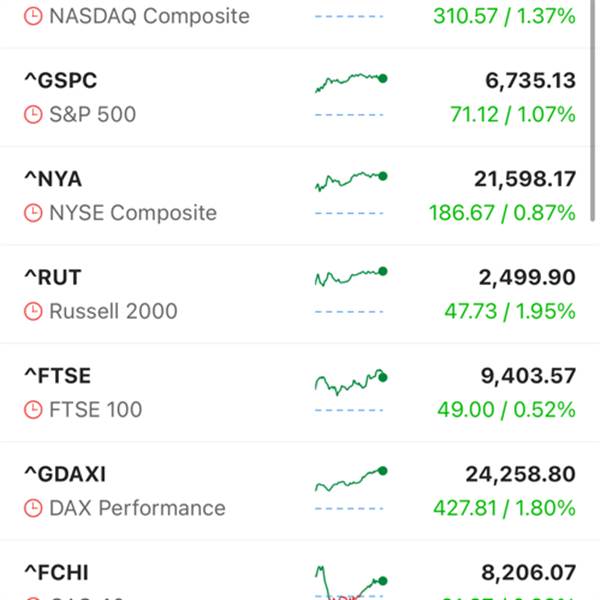Open the ^FCHI sparkline chart
The width and height of the screenshot is (600, 600).
[x=350, y=582]
